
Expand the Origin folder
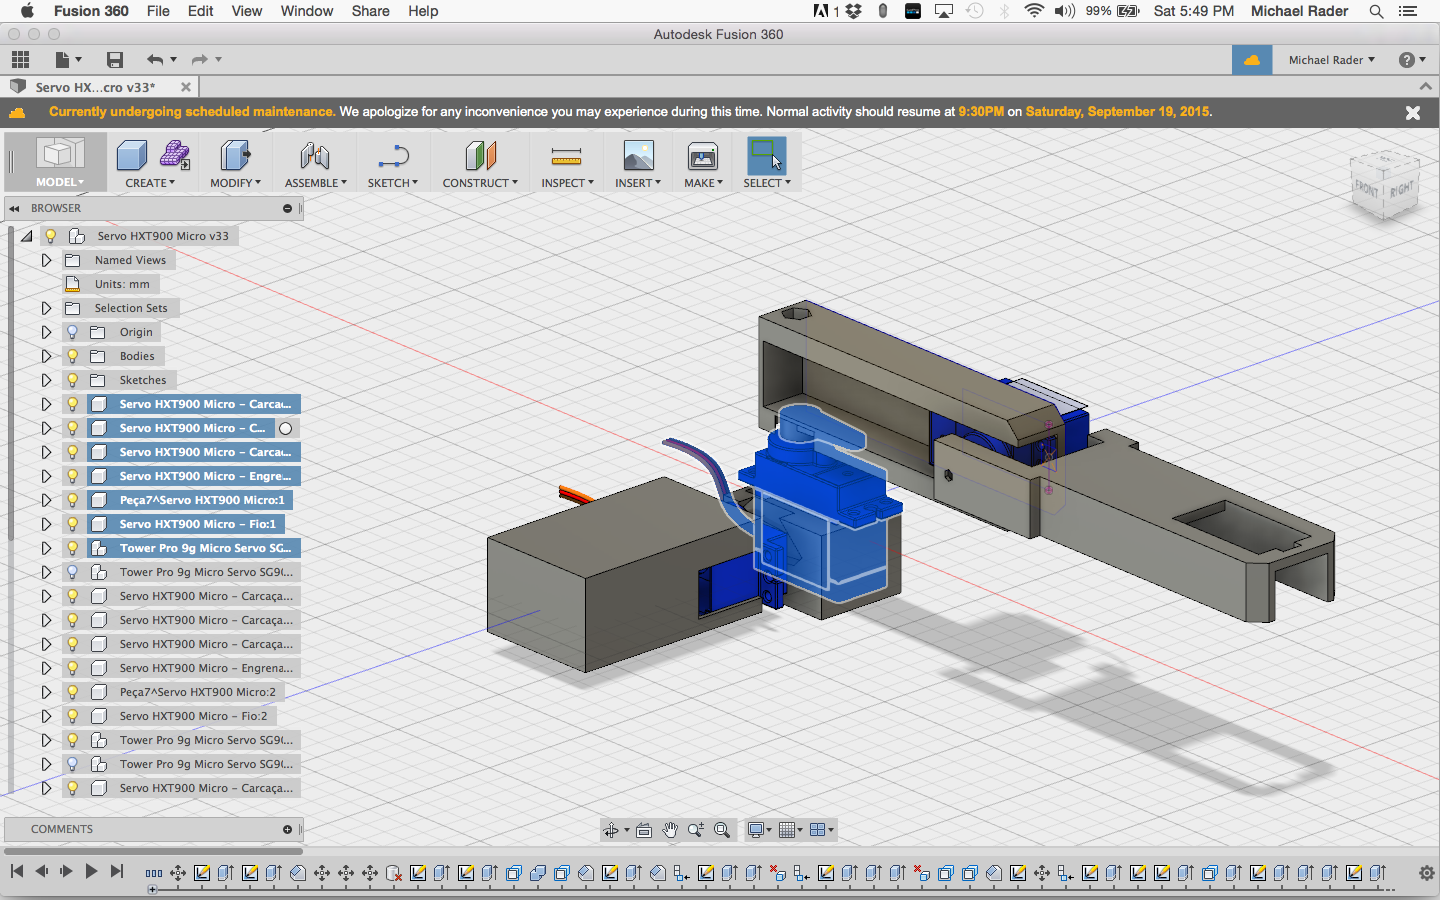[46, 332]
